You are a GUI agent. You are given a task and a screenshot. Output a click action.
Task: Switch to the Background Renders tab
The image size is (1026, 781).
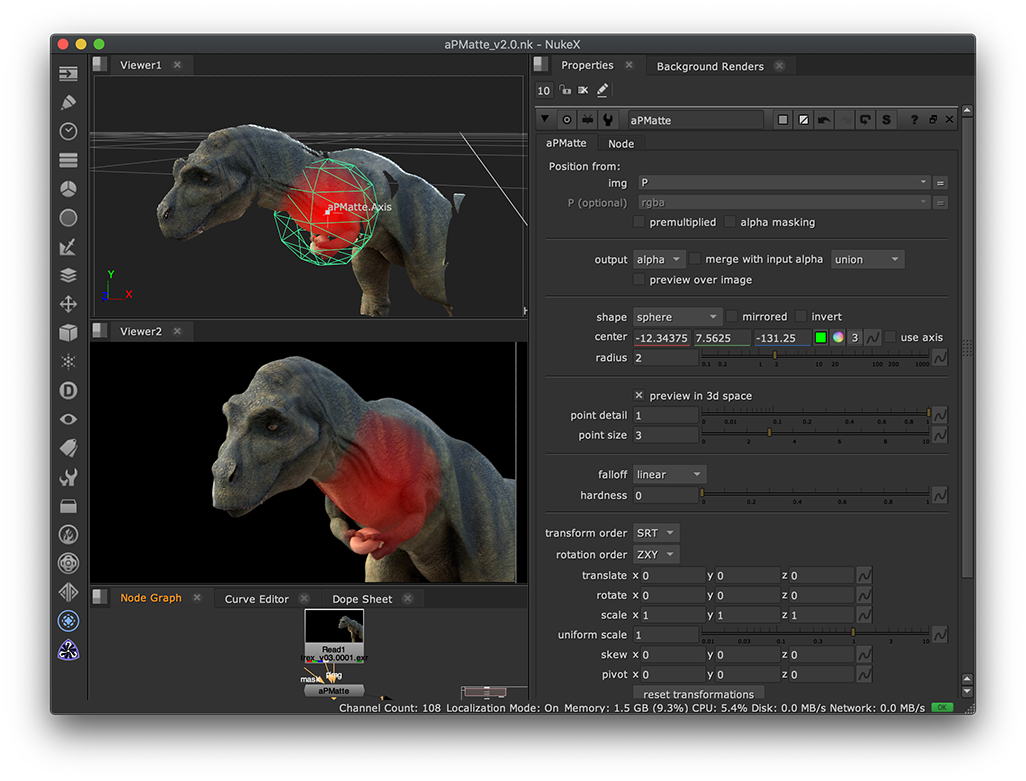coord(710,66)
